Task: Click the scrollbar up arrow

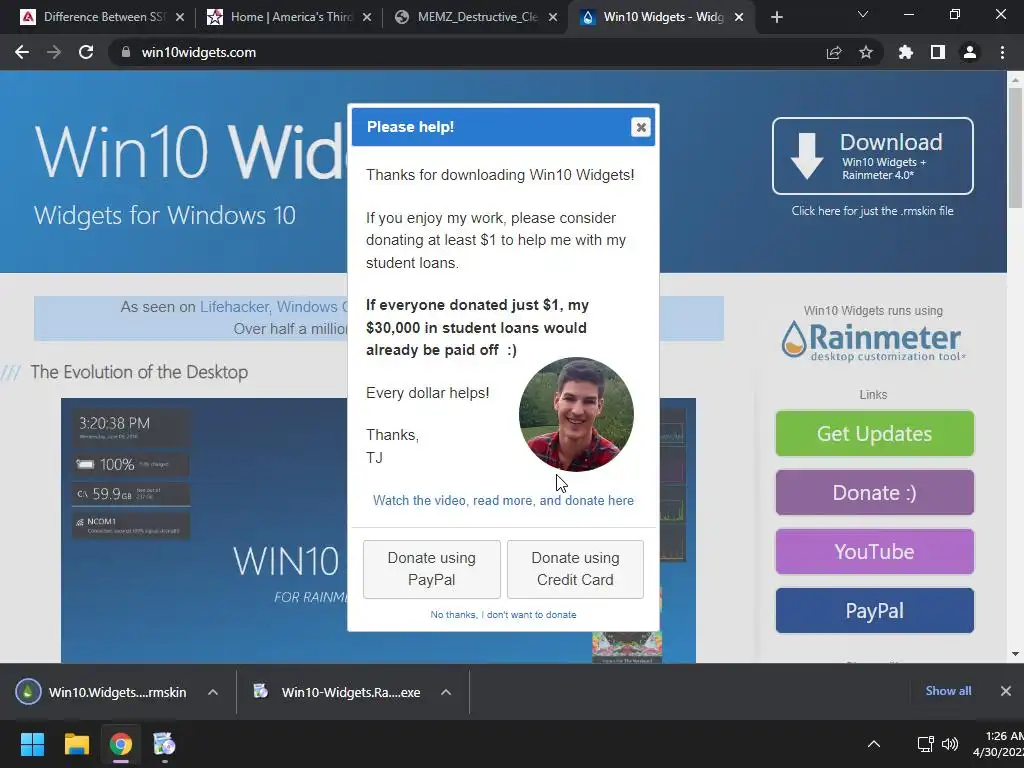Action: pyautogui.click(x=1015, y=80)
